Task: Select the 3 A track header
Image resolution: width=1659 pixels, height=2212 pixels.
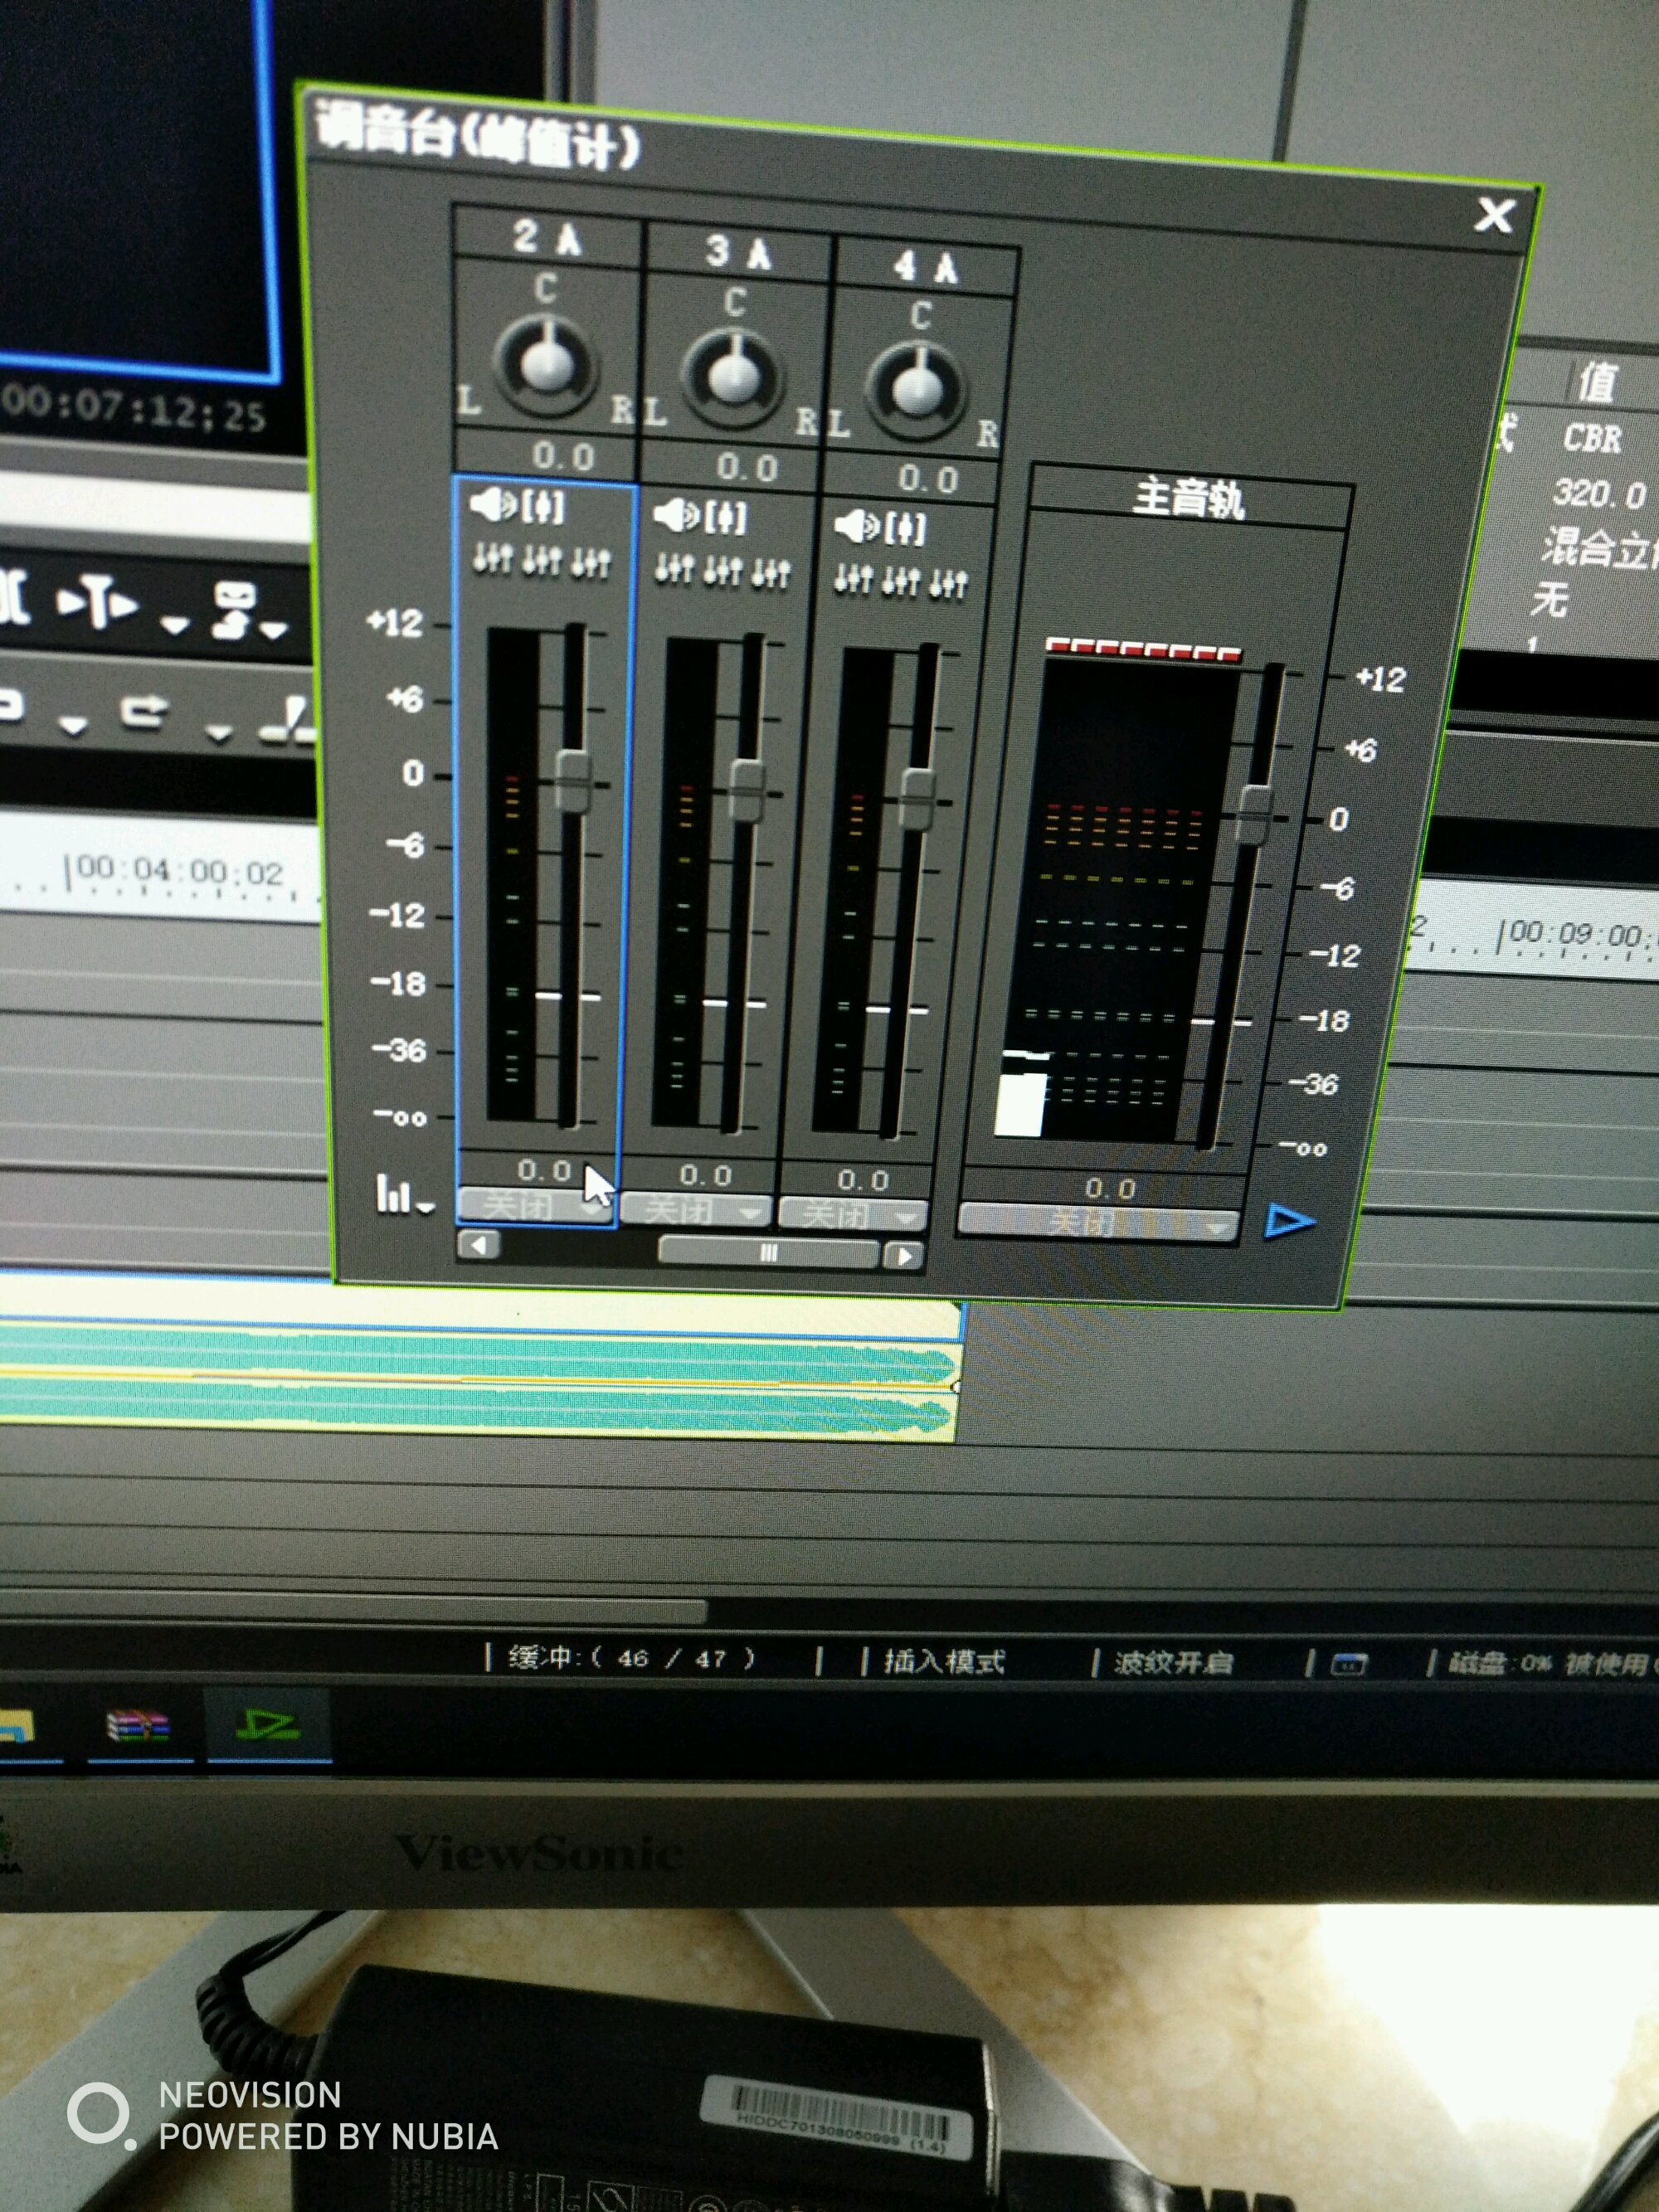Action: pos(738,253)
